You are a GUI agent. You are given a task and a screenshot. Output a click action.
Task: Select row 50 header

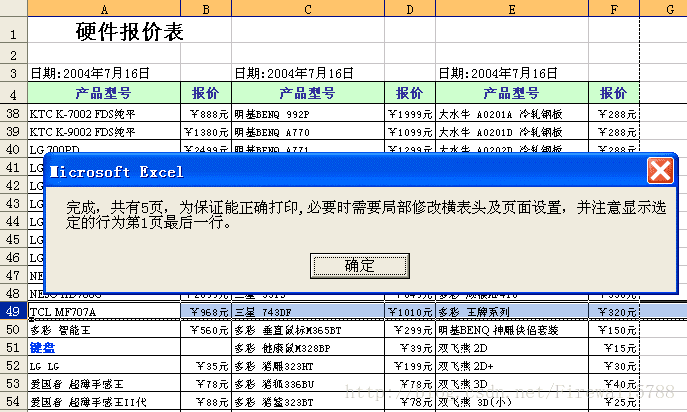click(x=14, y=329)
